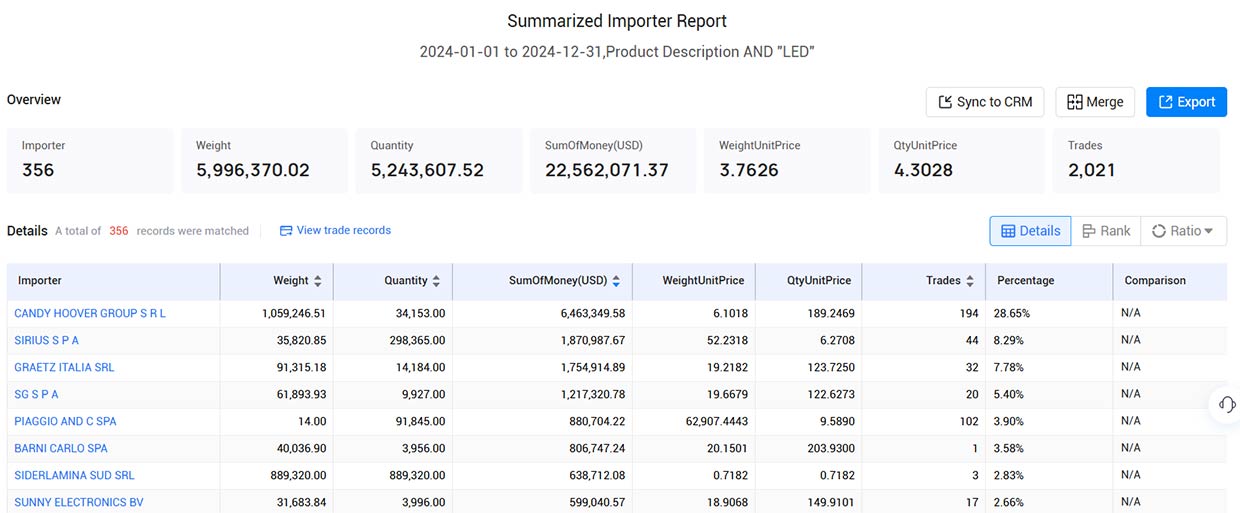
Task: Click sum value 599,040.57
Action: click(597, 502)
